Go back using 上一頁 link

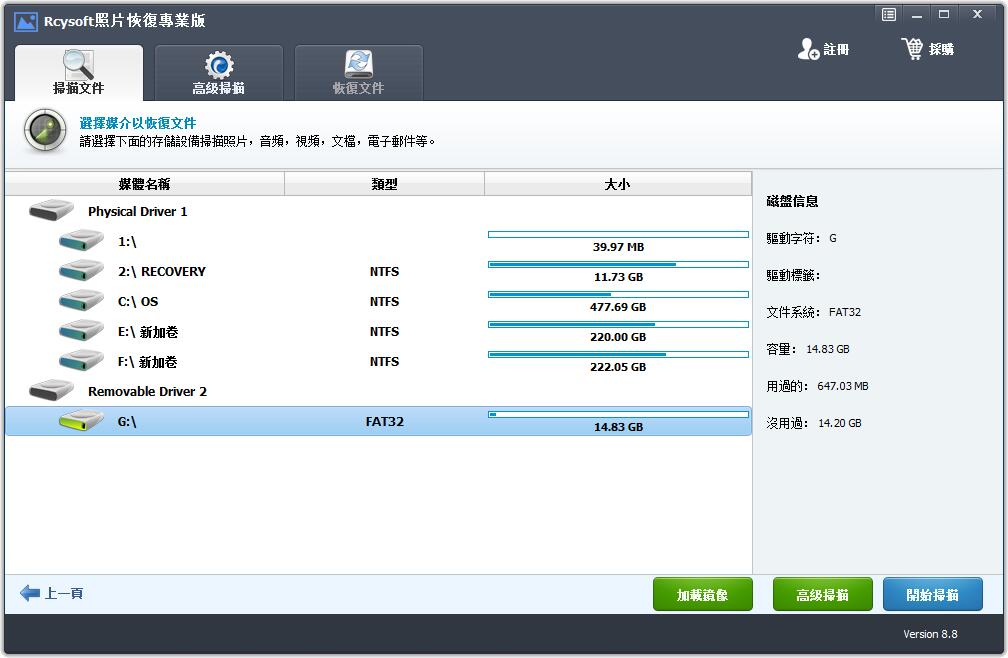point(52,593)
